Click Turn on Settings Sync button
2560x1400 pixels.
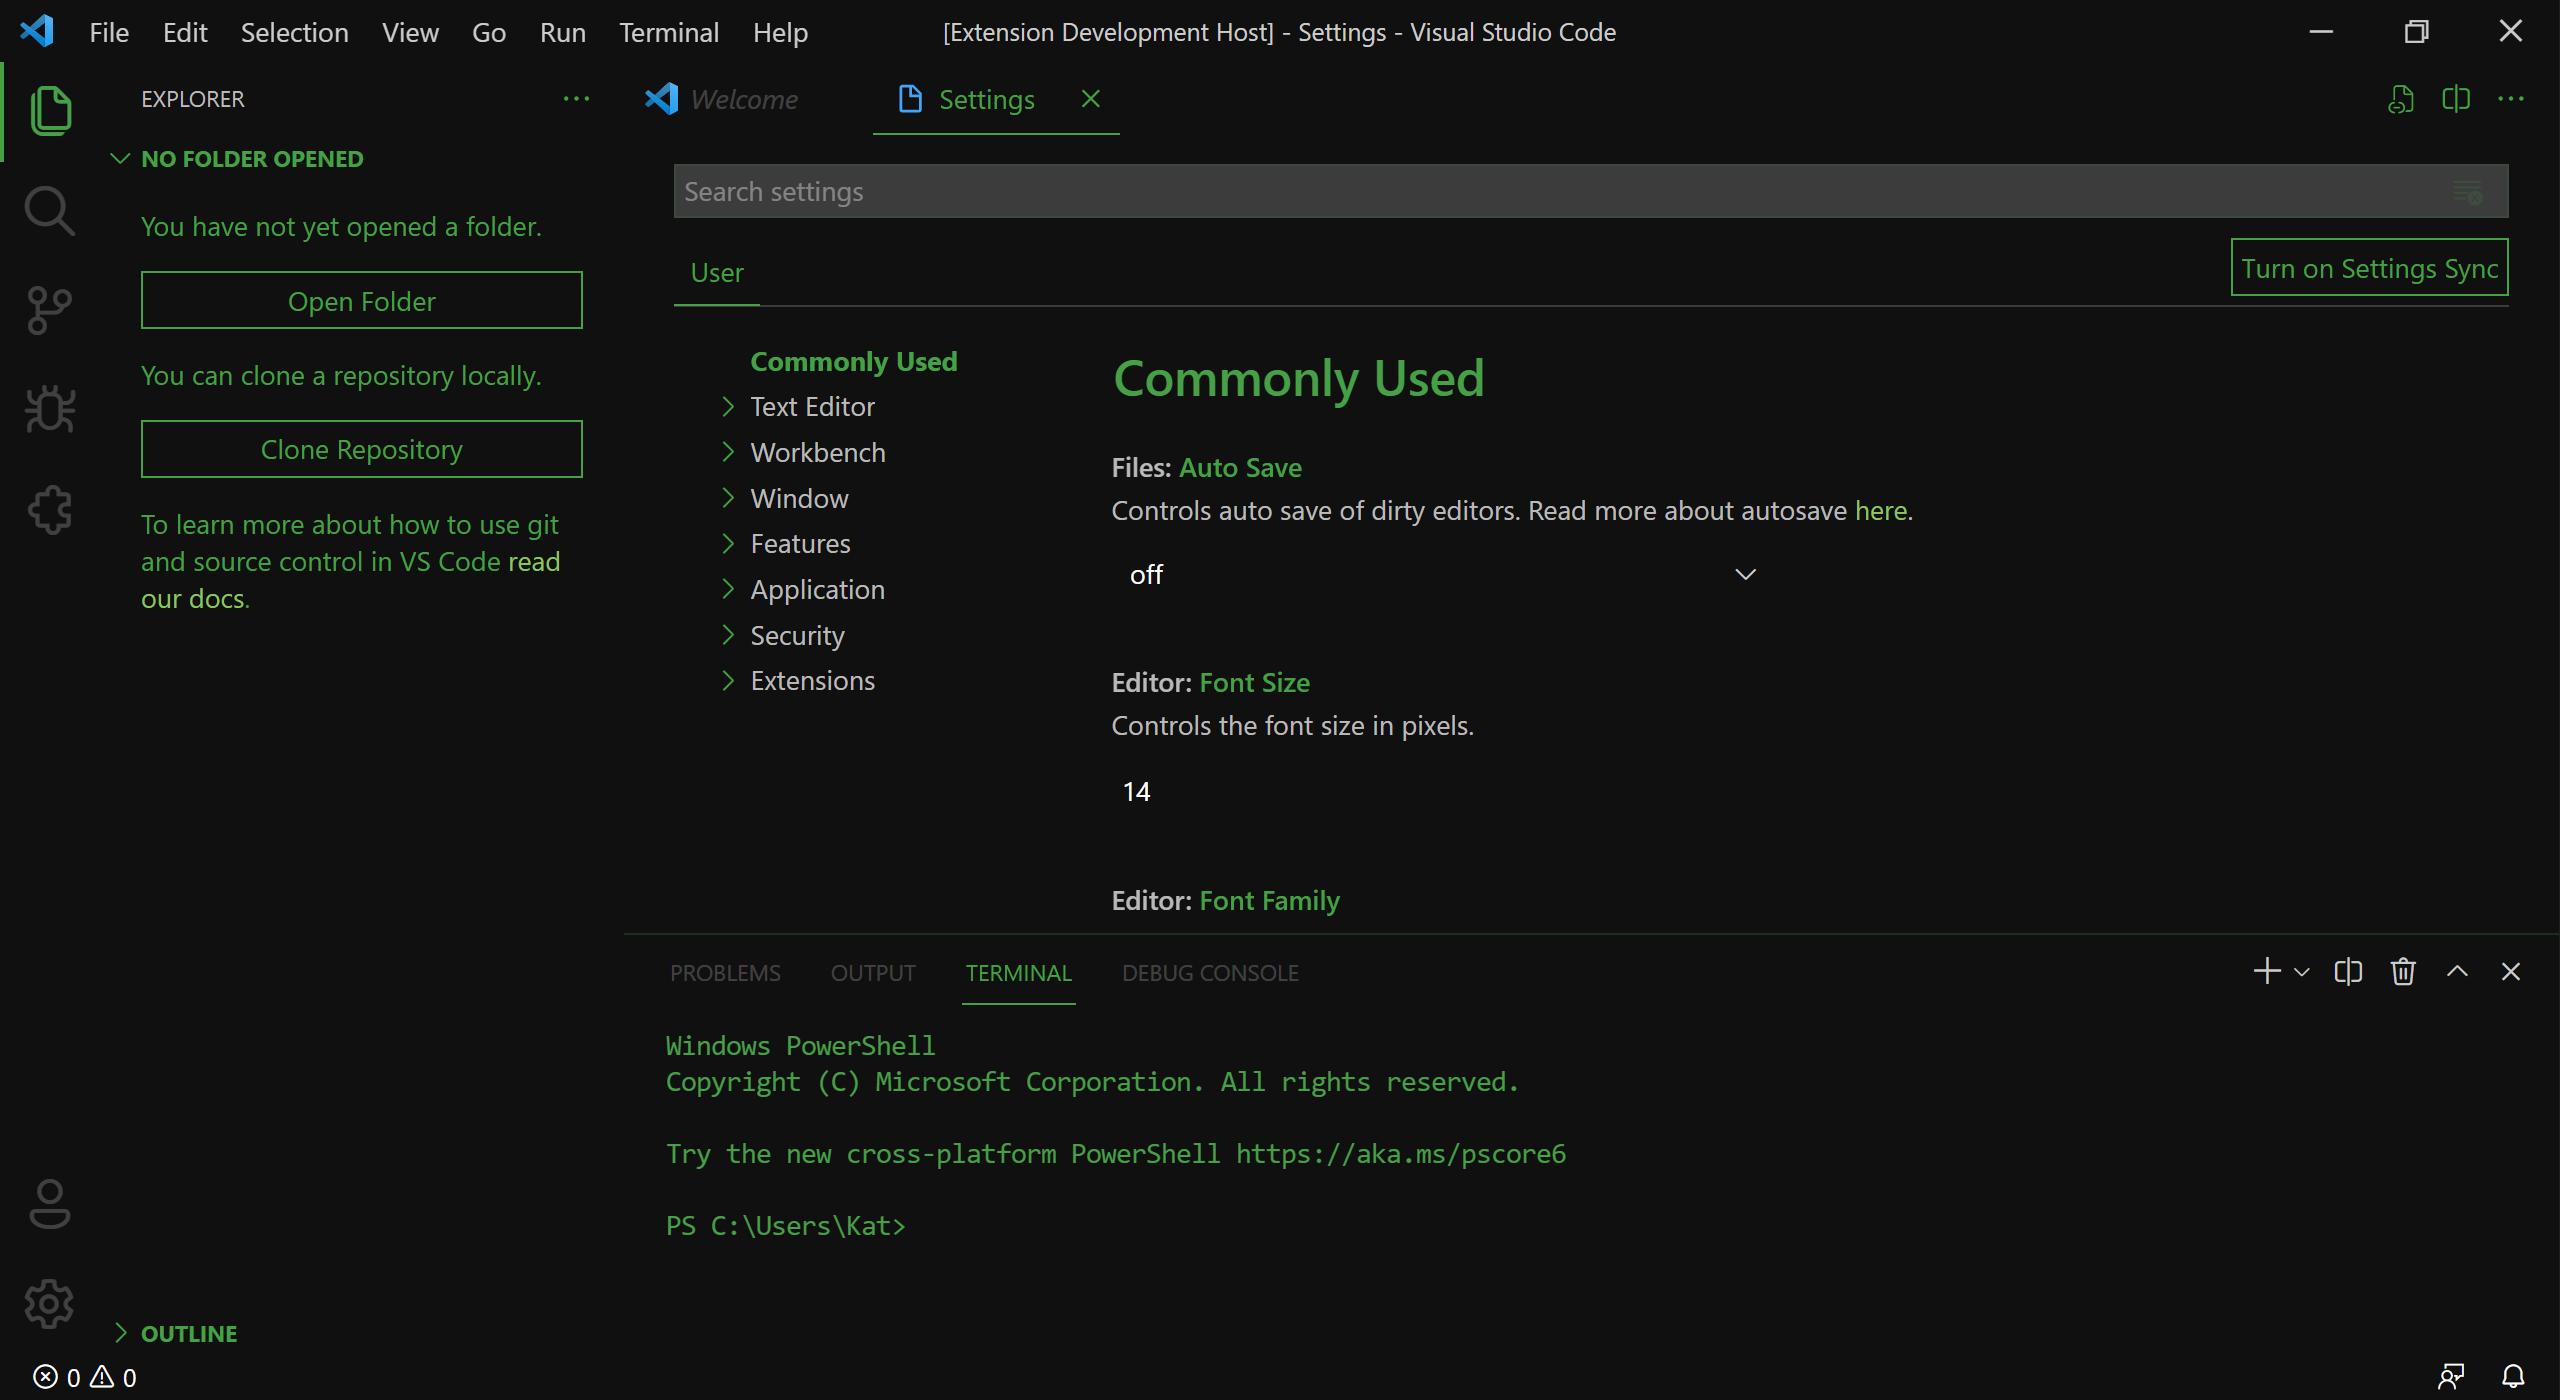coord(2369,268)
